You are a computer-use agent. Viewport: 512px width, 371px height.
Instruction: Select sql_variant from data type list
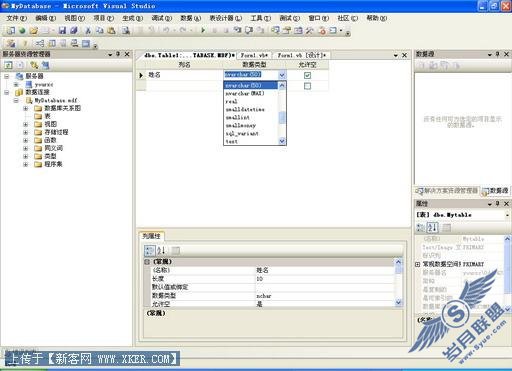[251, 133]
